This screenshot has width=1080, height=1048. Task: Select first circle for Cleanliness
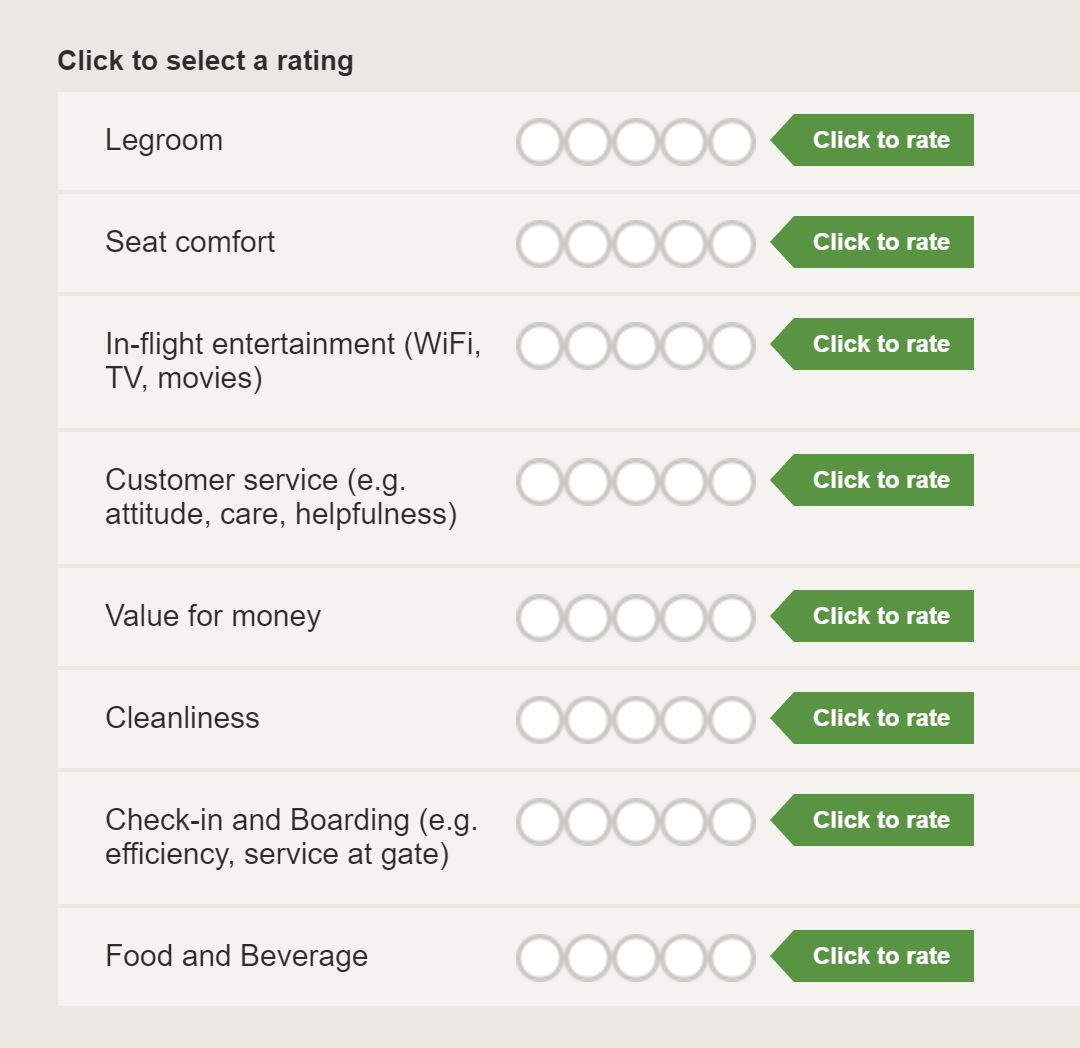click(539, 720)
